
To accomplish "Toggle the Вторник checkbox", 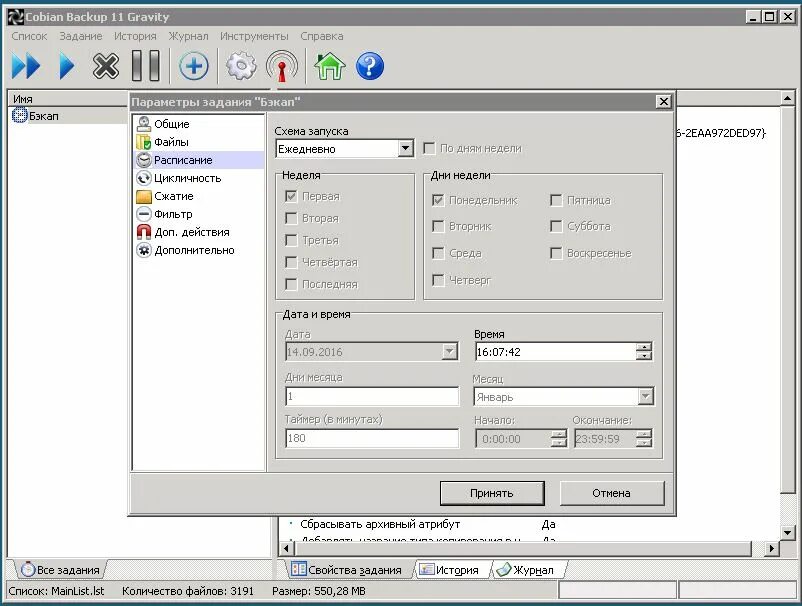I will 438,226.
